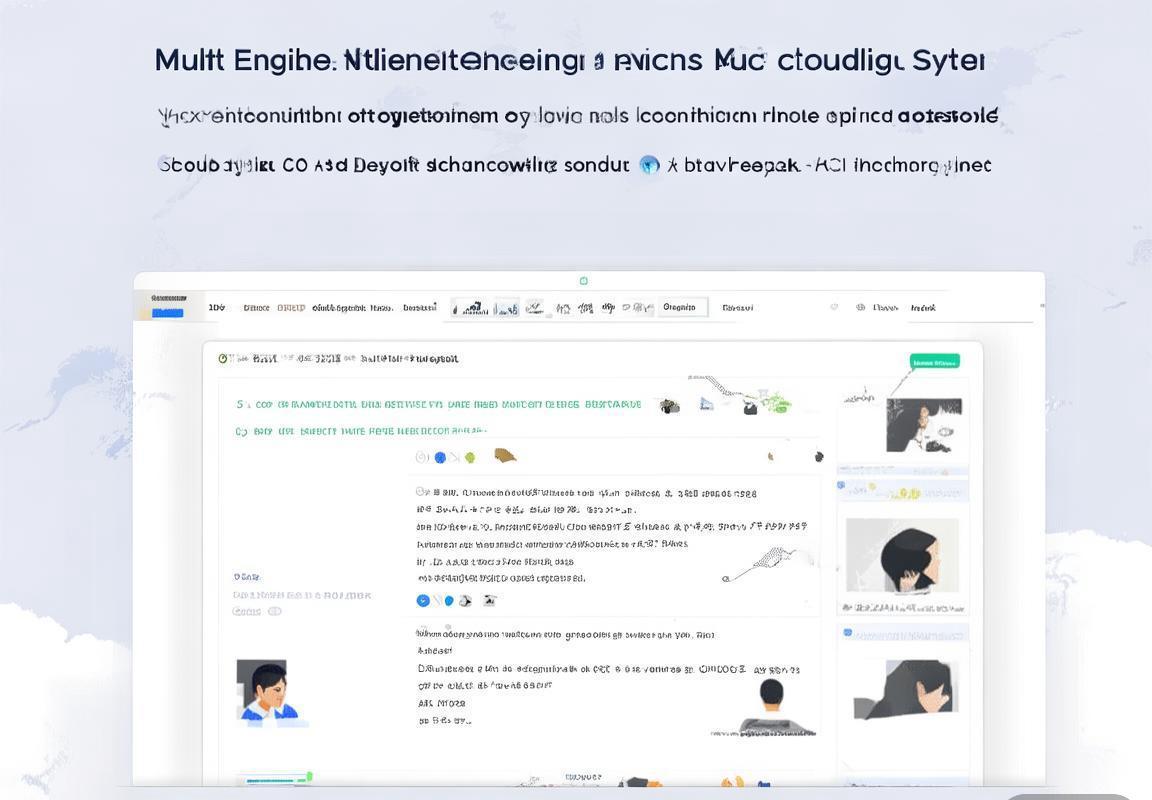This screenshot has width=1152, height=800.
Task: Click the green dot icon below the green text
Action: pos(470,458)
